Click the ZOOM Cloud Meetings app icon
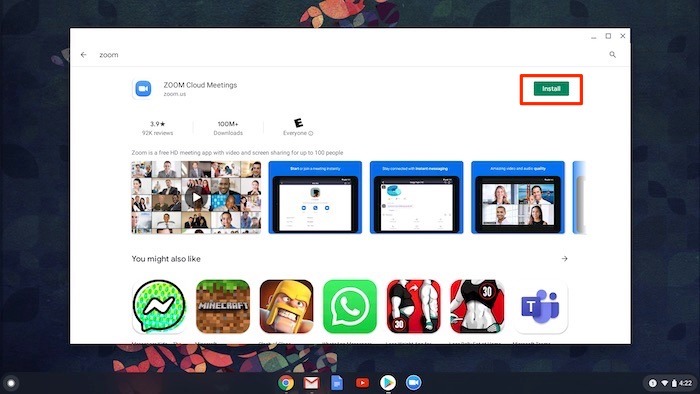This screenshot has height=394, width=700. coord(143,89)
